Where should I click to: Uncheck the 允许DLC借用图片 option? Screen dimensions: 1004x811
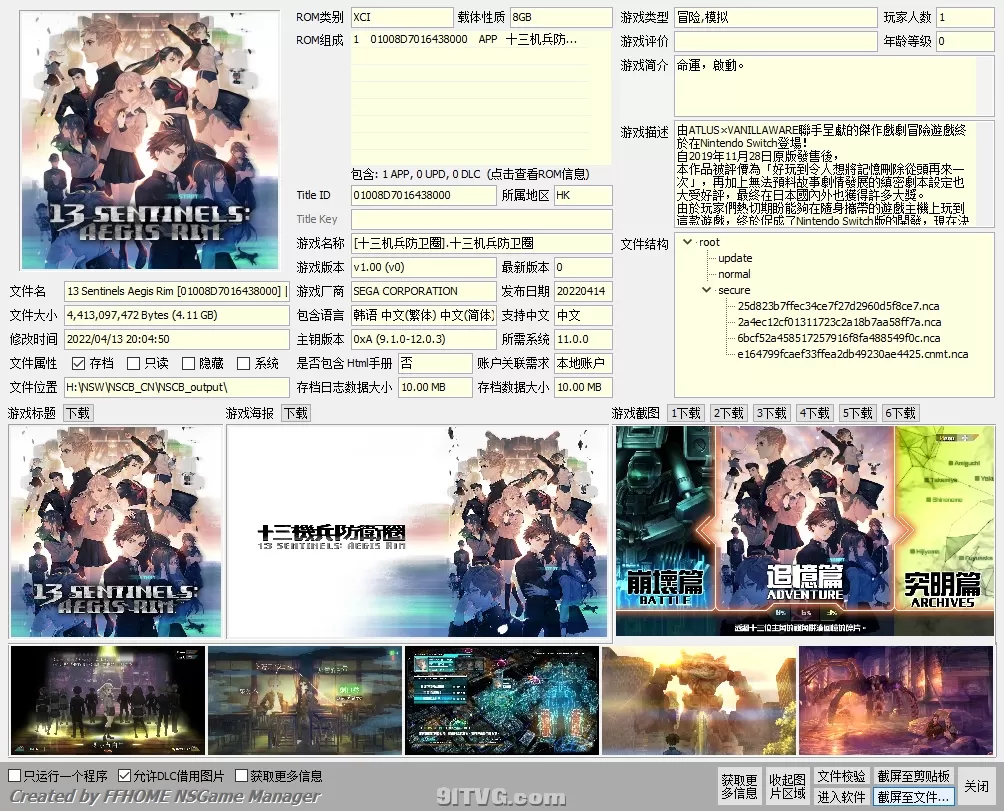(x=123, y=775)
